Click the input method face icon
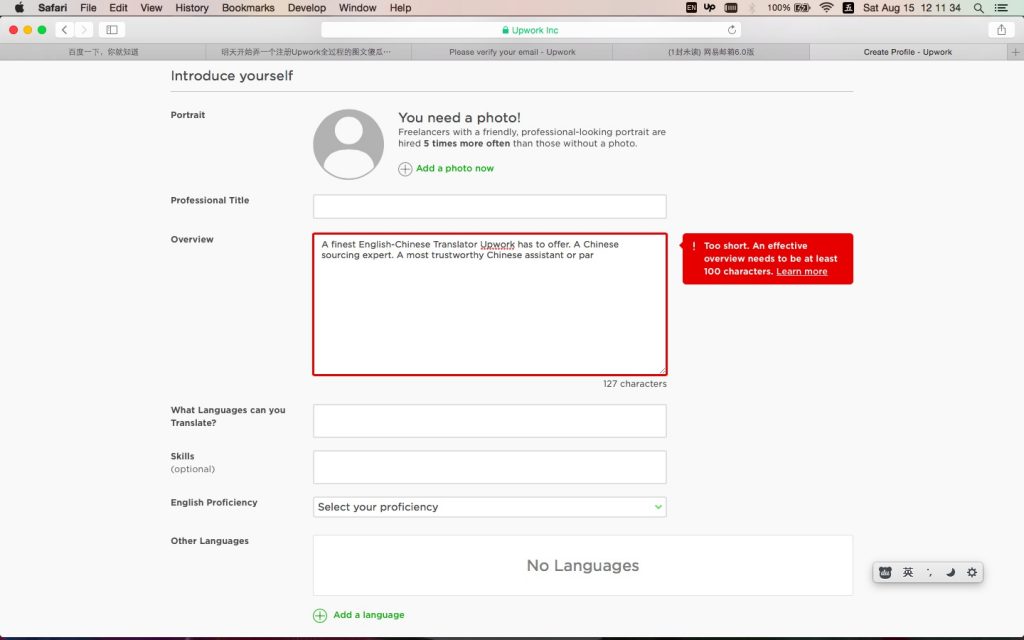 (x=885, y=572)
